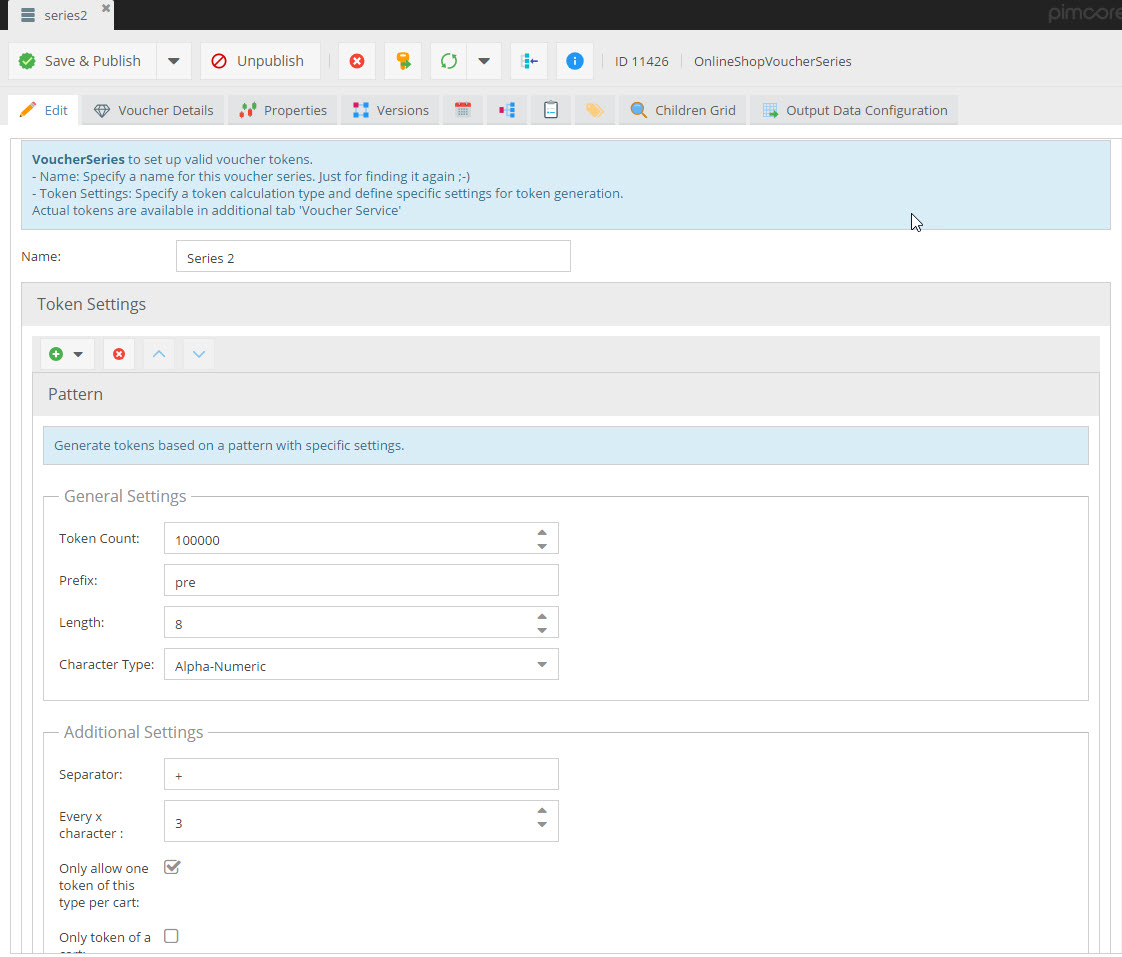The width and height of the screenshot is (1122, 957).
Task: Click the Prefix input field
Action: pos(360,581)
